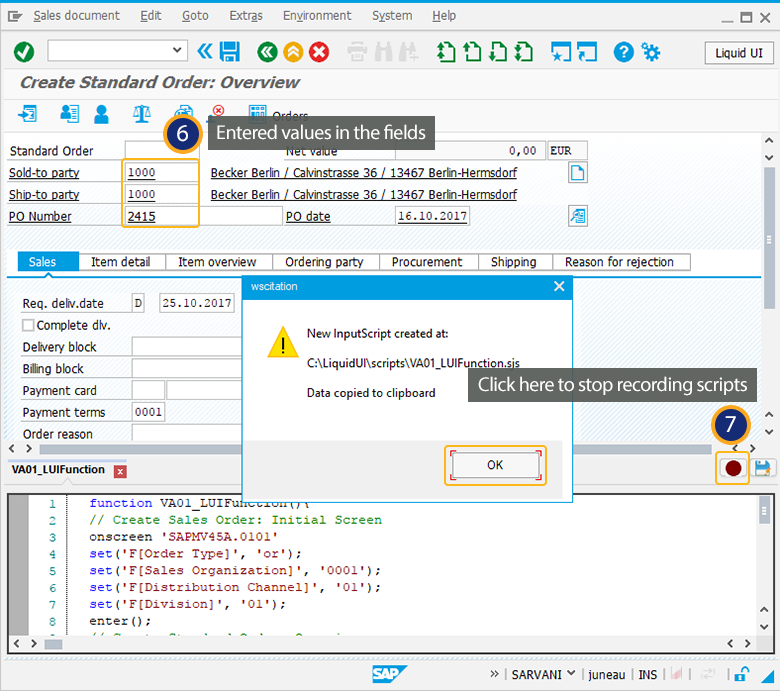Image resolution: width=780 pixels, height=691 pixels.
Task: Open the Extras menu
Action: click(x=246, y=16)
